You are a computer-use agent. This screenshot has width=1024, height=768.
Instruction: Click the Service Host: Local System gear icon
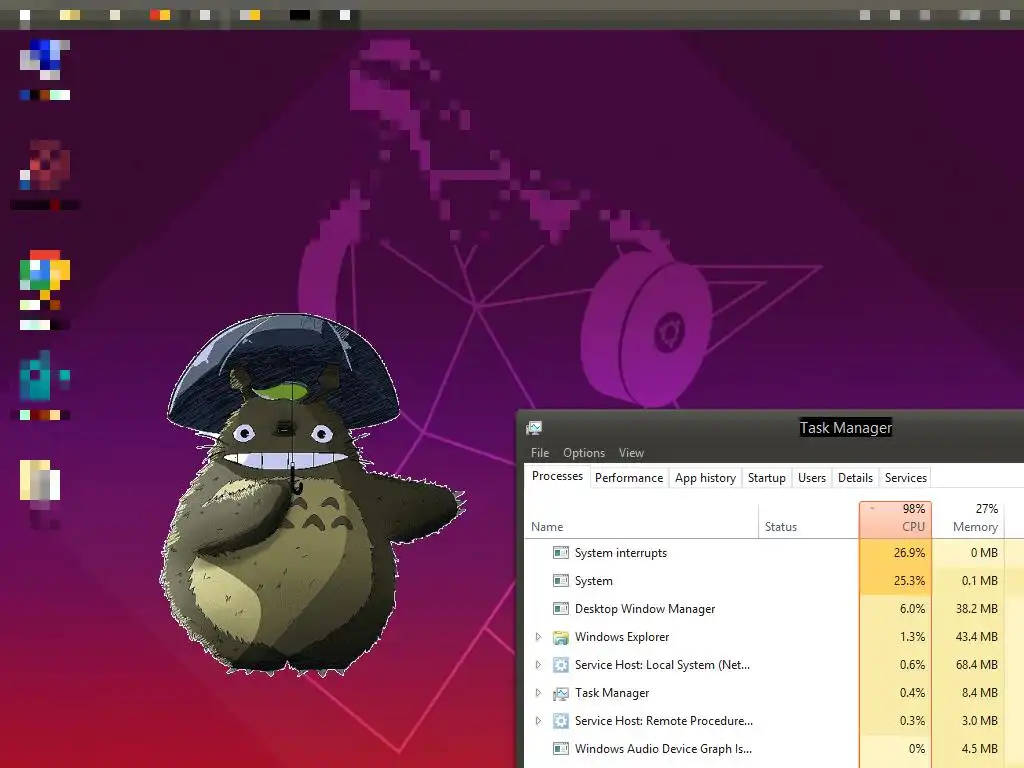[560, 665]
